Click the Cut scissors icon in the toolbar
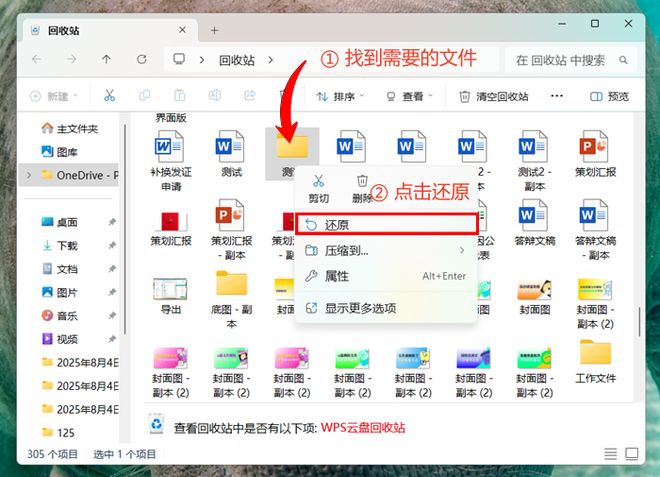 109,96
